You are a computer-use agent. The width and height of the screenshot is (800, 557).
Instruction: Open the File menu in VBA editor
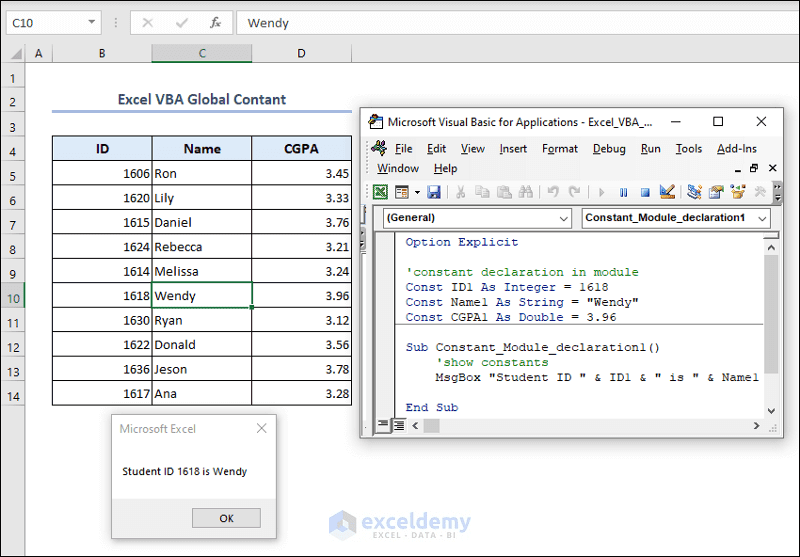click(404, 148)
